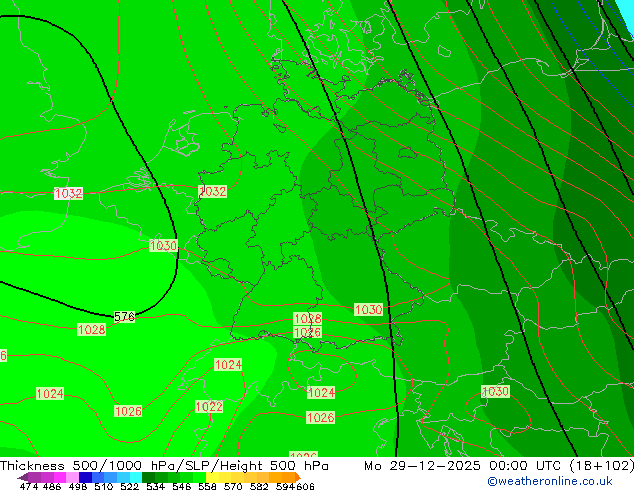Screen dimensions: 634x490
Task: Click the 1030 label nearest the 576 contour
Action: coord(163,246)
